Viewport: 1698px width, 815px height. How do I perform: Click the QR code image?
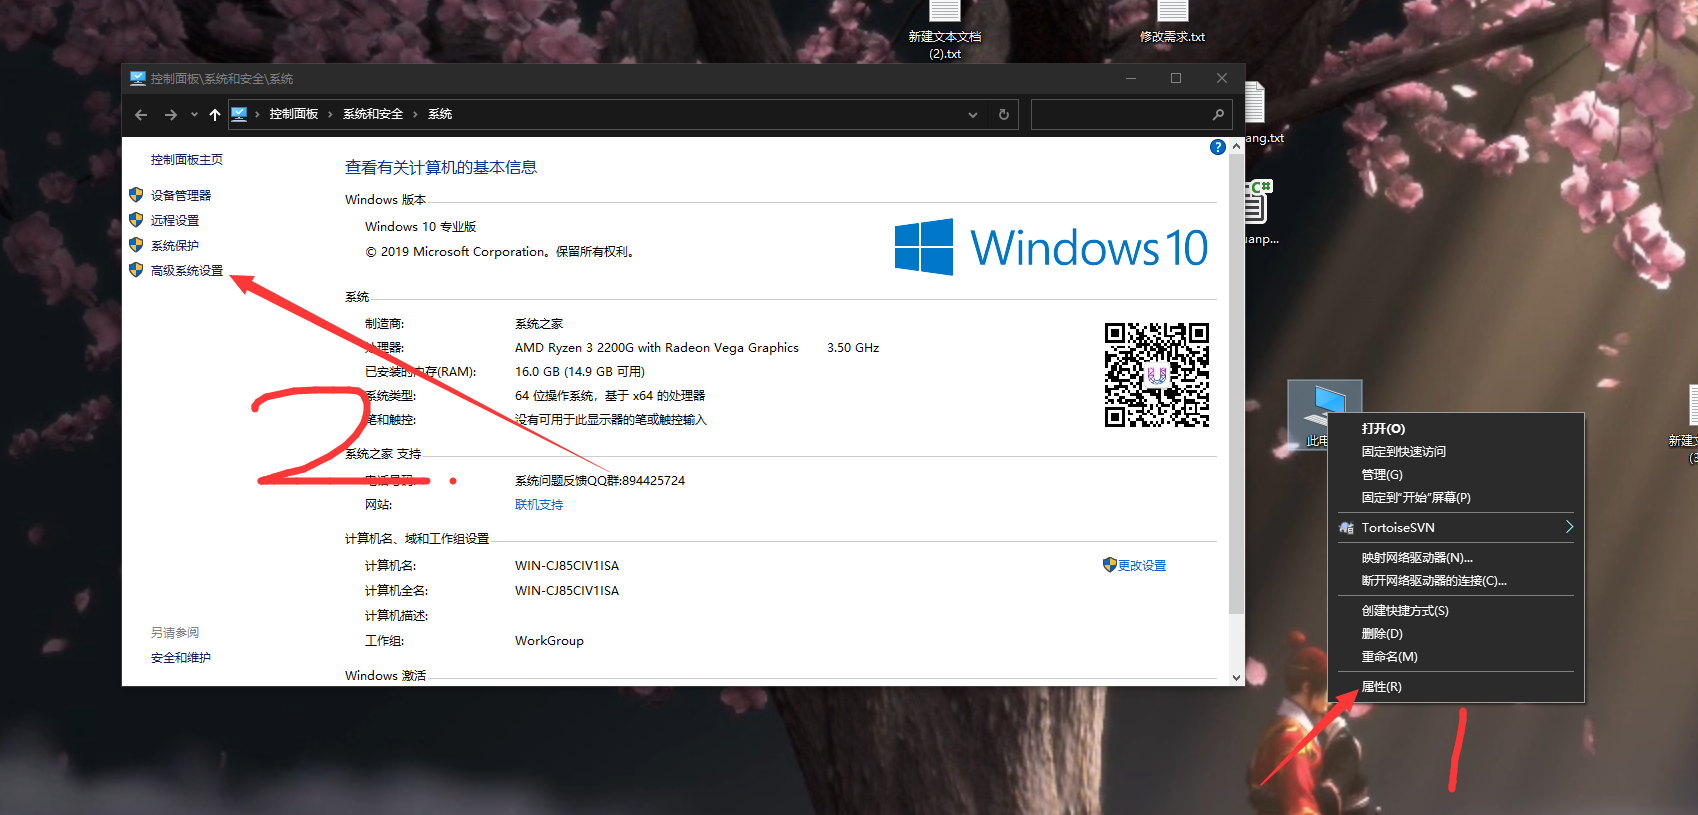1157,374
